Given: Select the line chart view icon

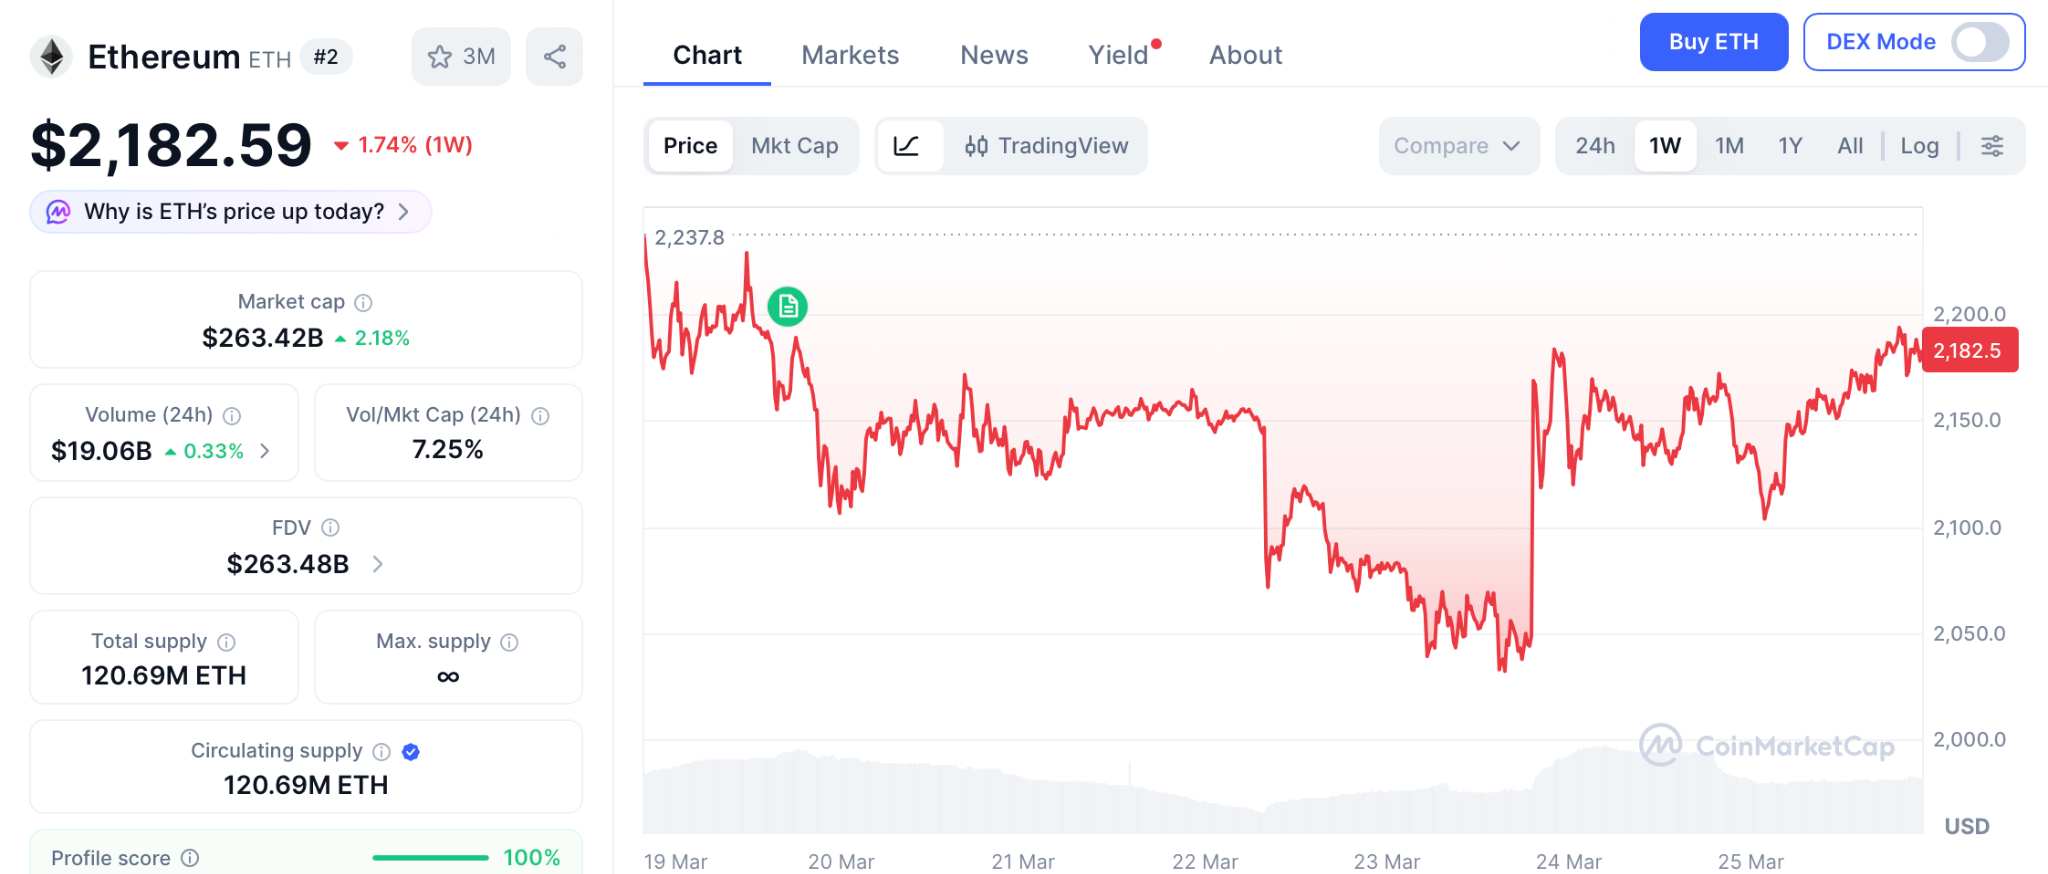Looking at the screenshot, I should pyautogui.click(x=907, y=146).
